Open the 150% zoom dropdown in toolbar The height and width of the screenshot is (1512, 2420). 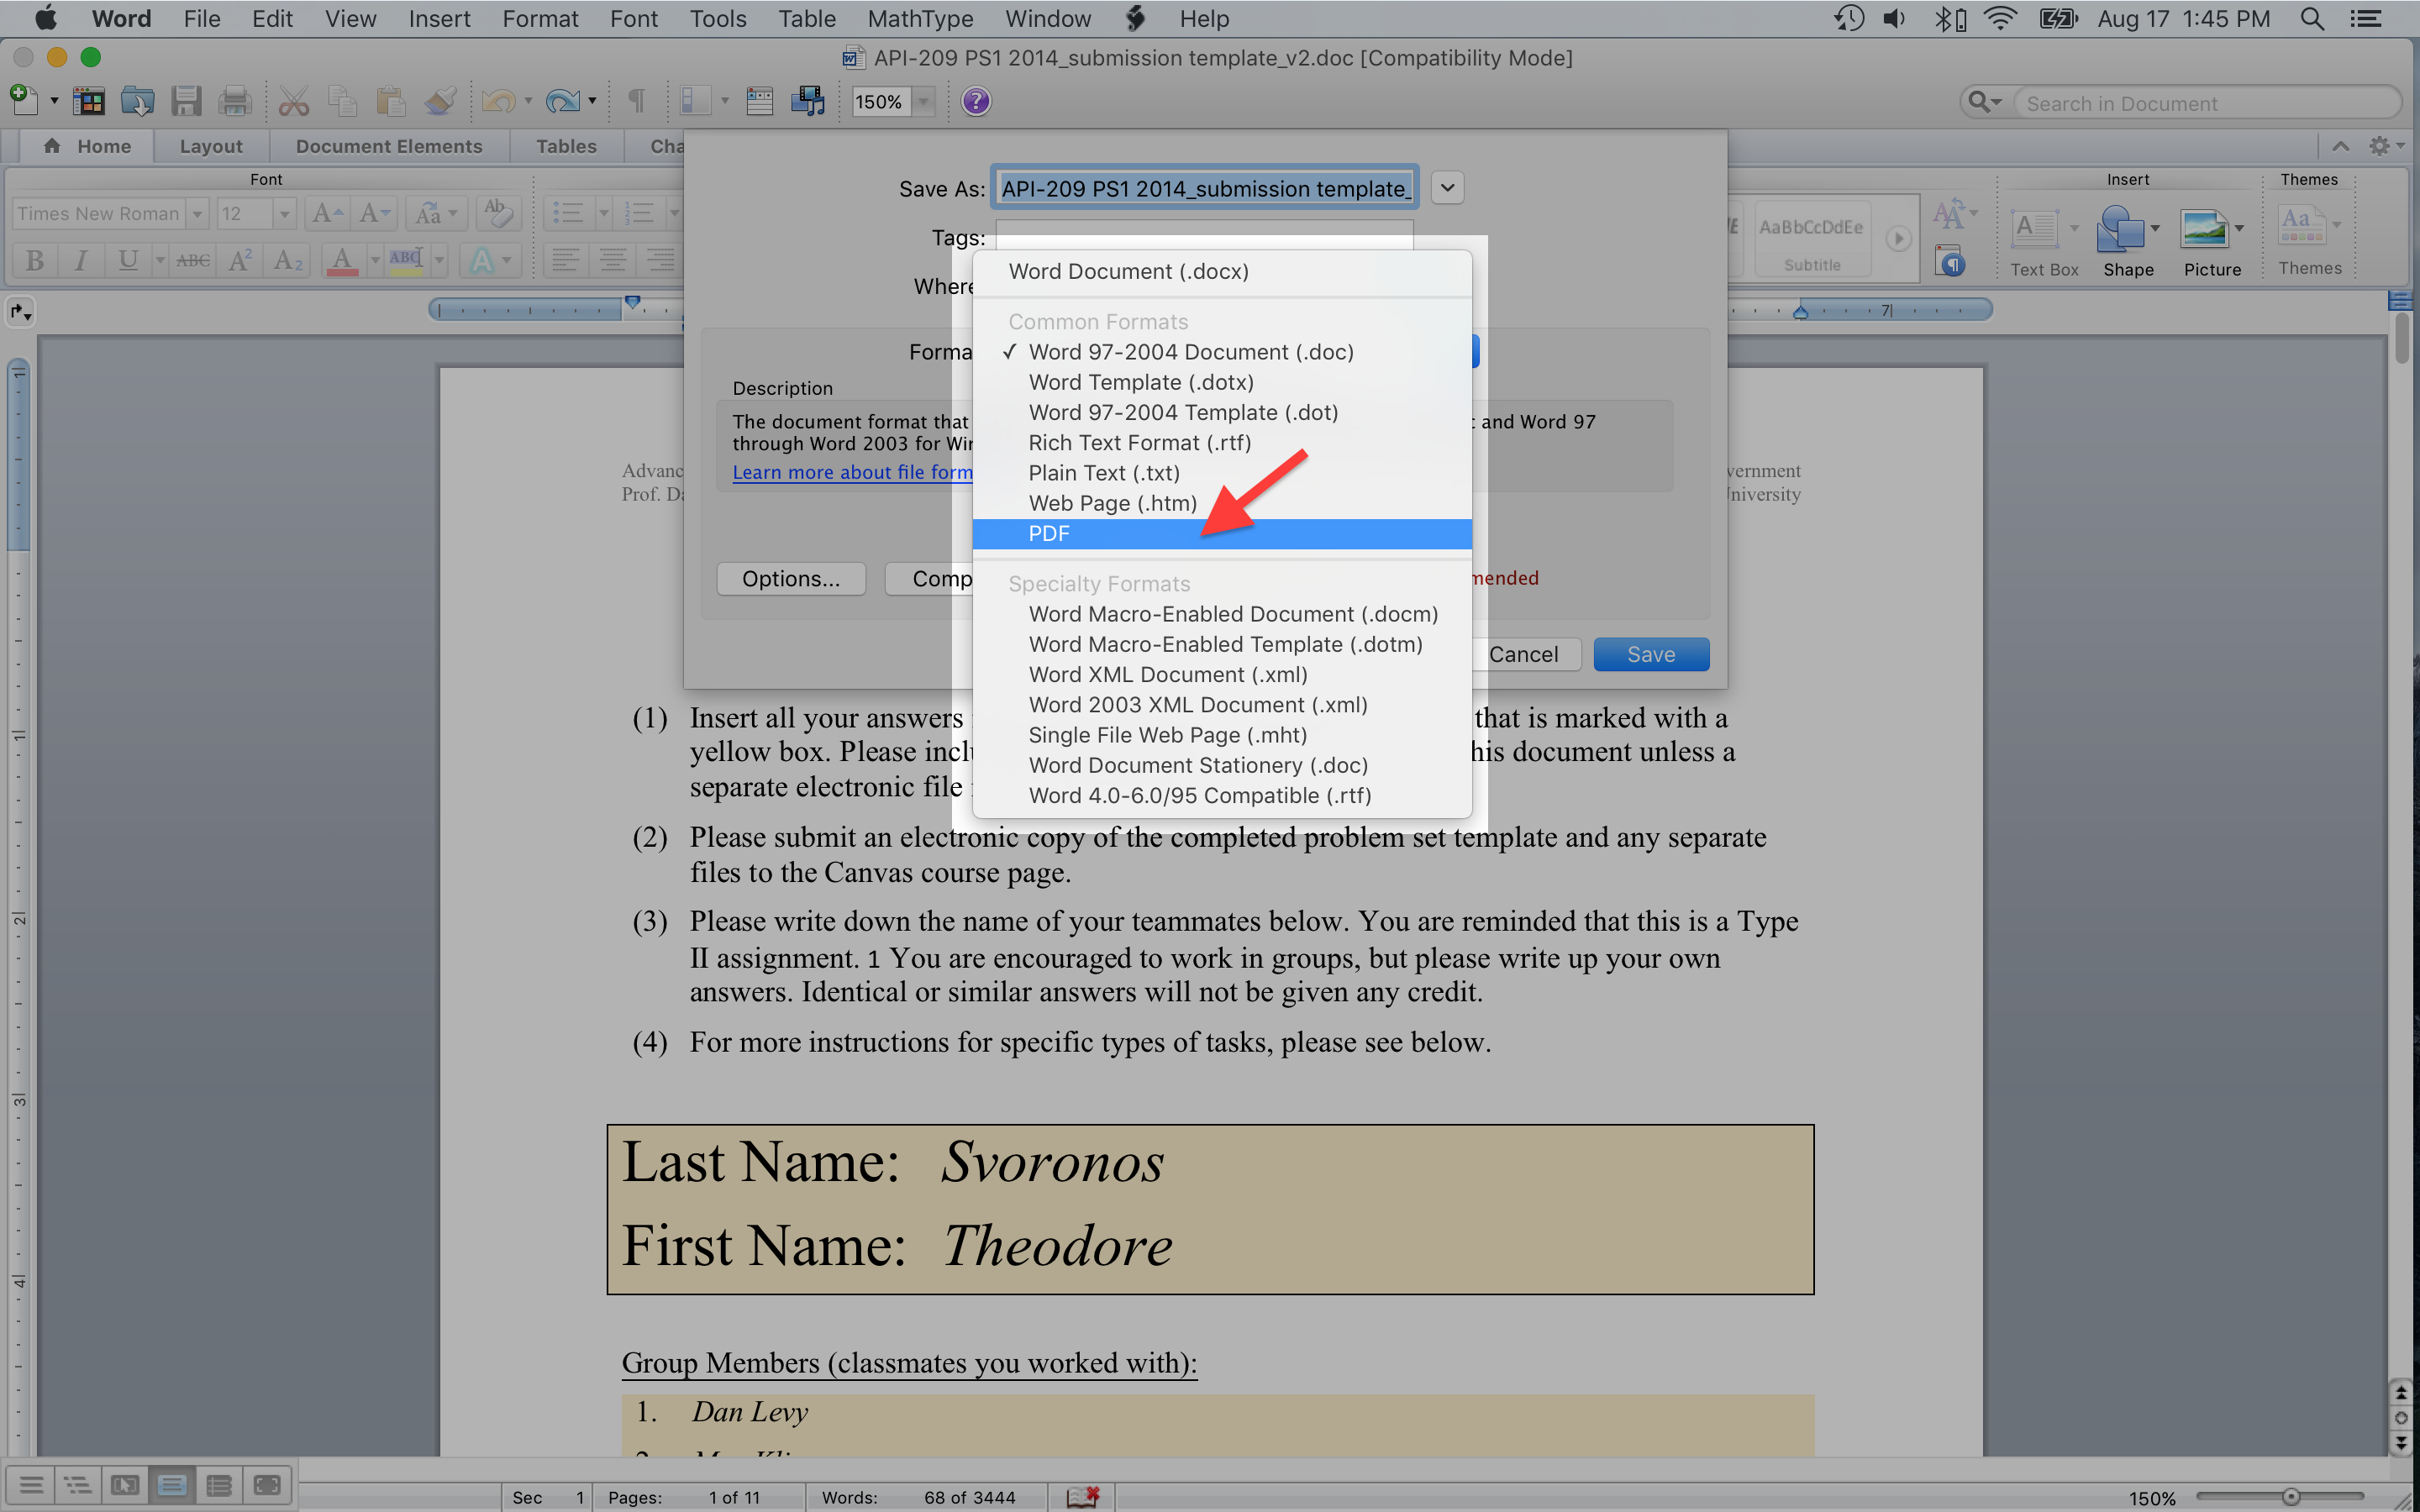[x=924, y=101]
